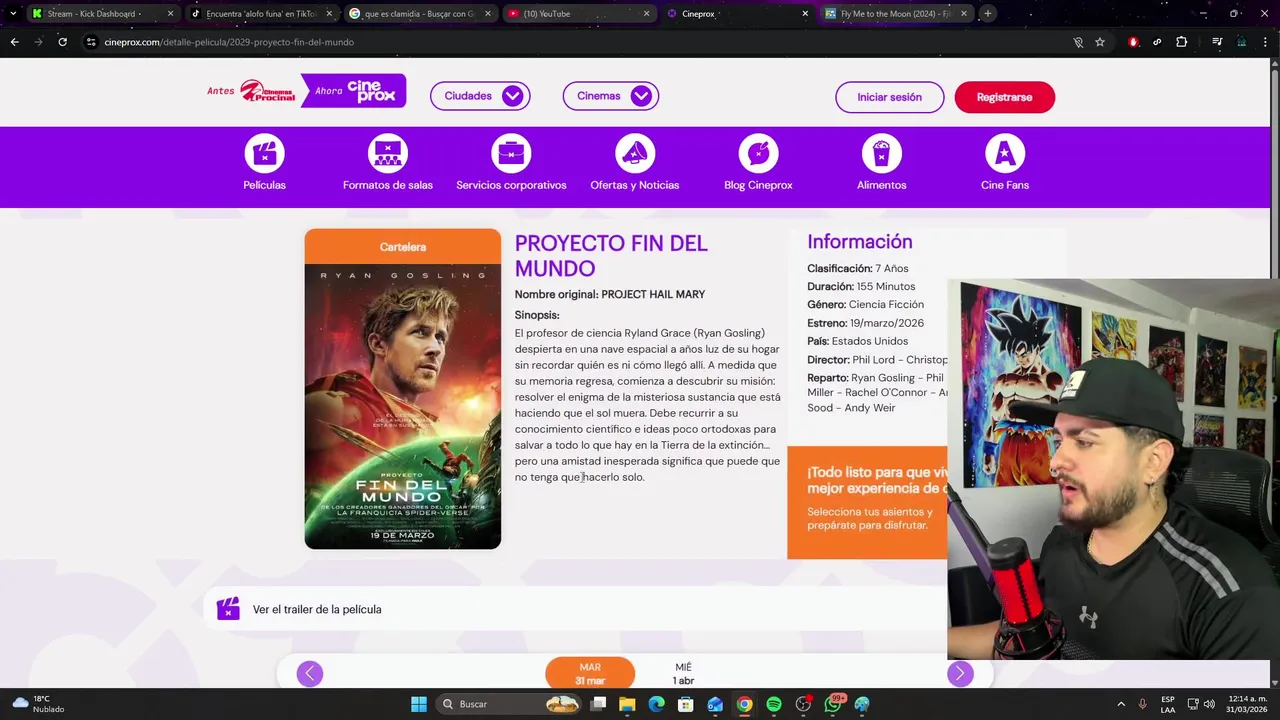The width and height of the screenshot is (1280, 720).
Task: Open WhatsApp from taskbar
Action: 833,704
